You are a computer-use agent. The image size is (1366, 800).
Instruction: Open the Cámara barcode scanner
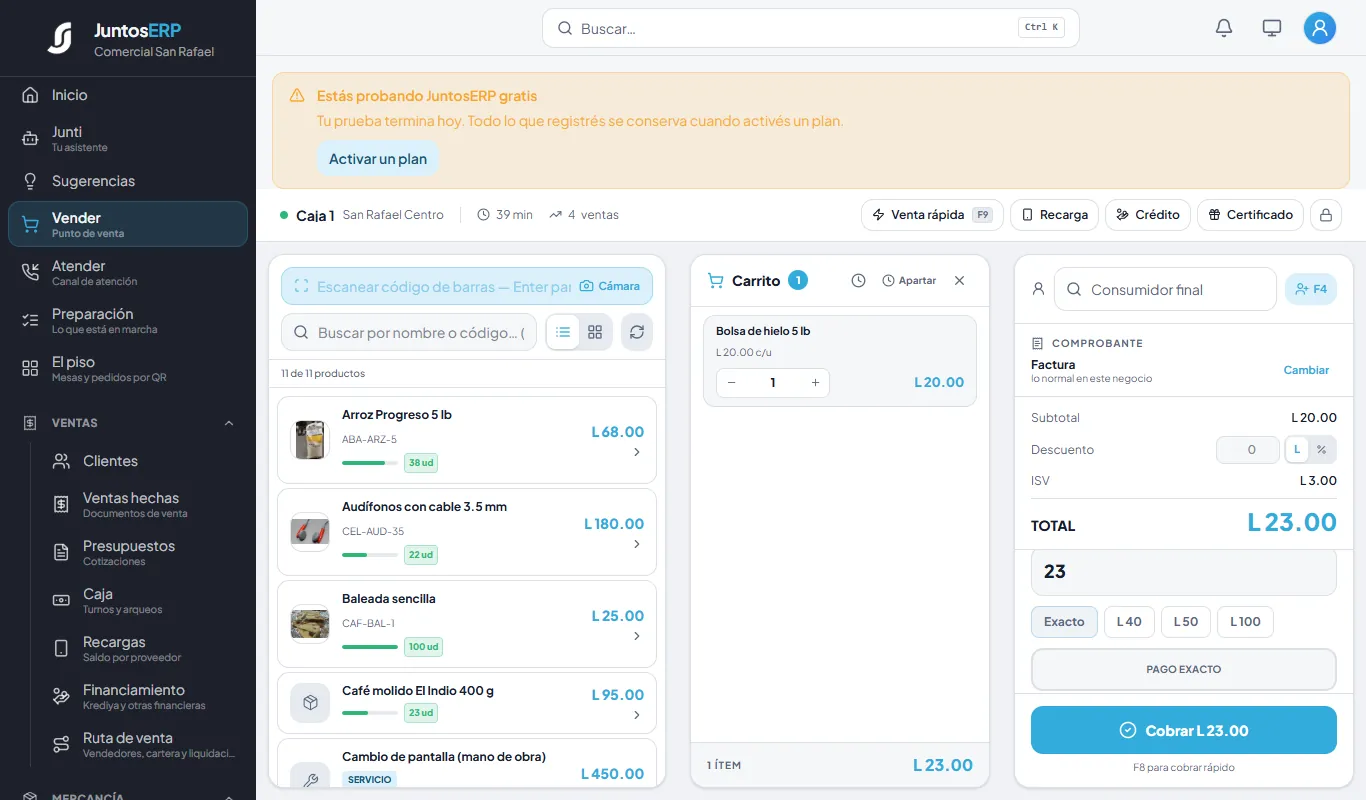coord(610,286)
